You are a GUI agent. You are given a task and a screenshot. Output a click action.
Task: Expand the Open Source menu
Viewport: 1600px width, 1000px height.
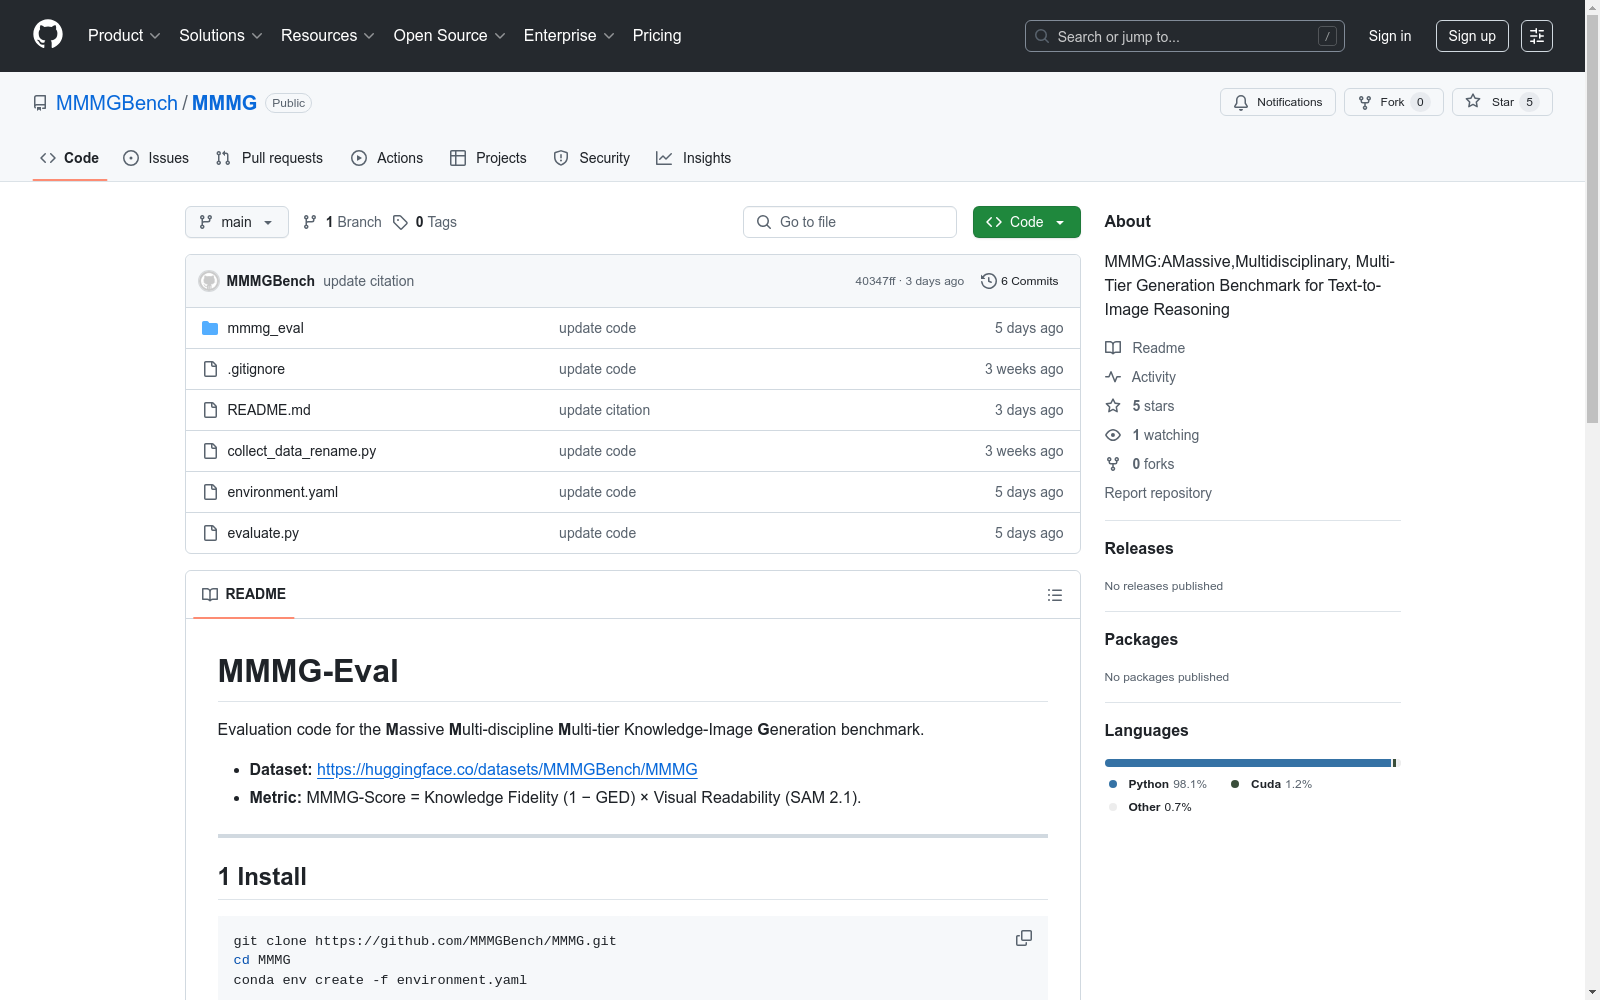(450, 36)
